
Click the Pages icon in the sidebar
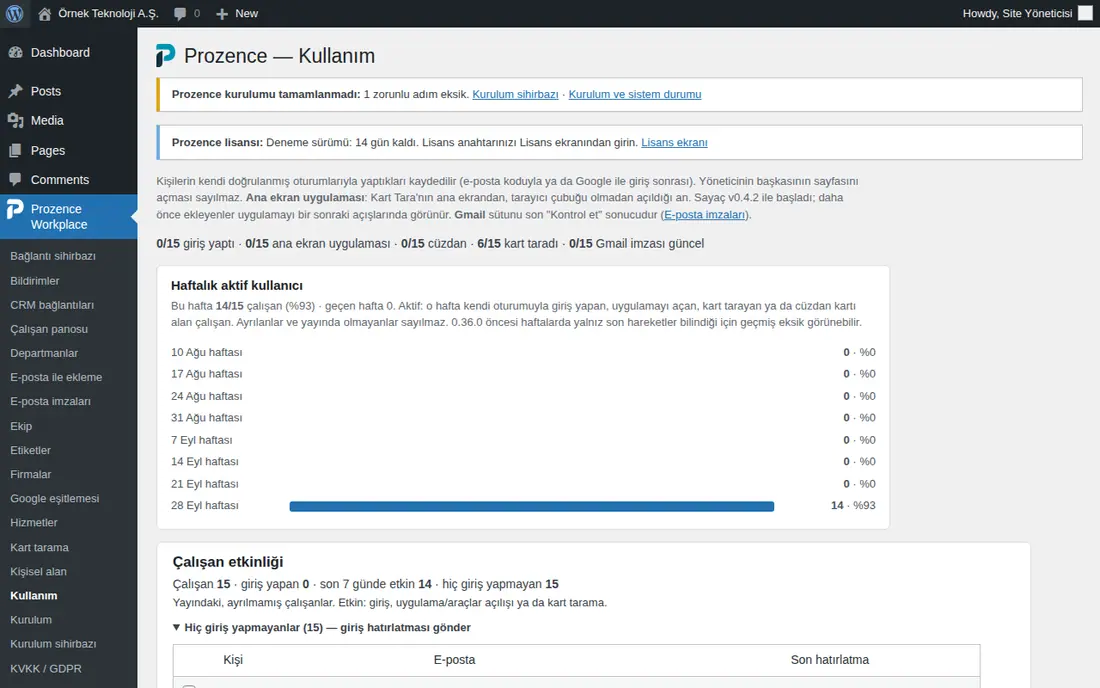pyautogui.click(x=15, y=151)
